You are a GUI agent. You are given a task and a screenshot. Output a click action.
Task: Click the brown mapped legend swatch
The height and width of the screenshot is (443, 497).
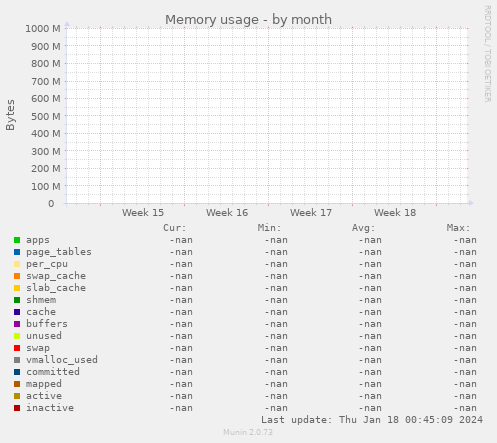coord(17,384)
